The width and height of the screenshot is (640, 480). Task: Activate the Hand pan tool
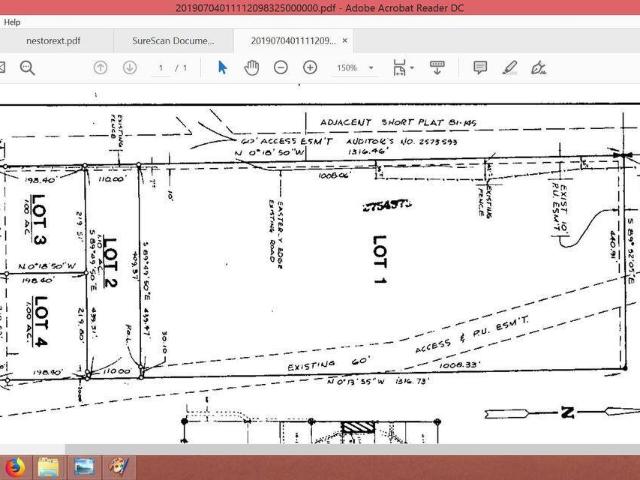point(252,68)
